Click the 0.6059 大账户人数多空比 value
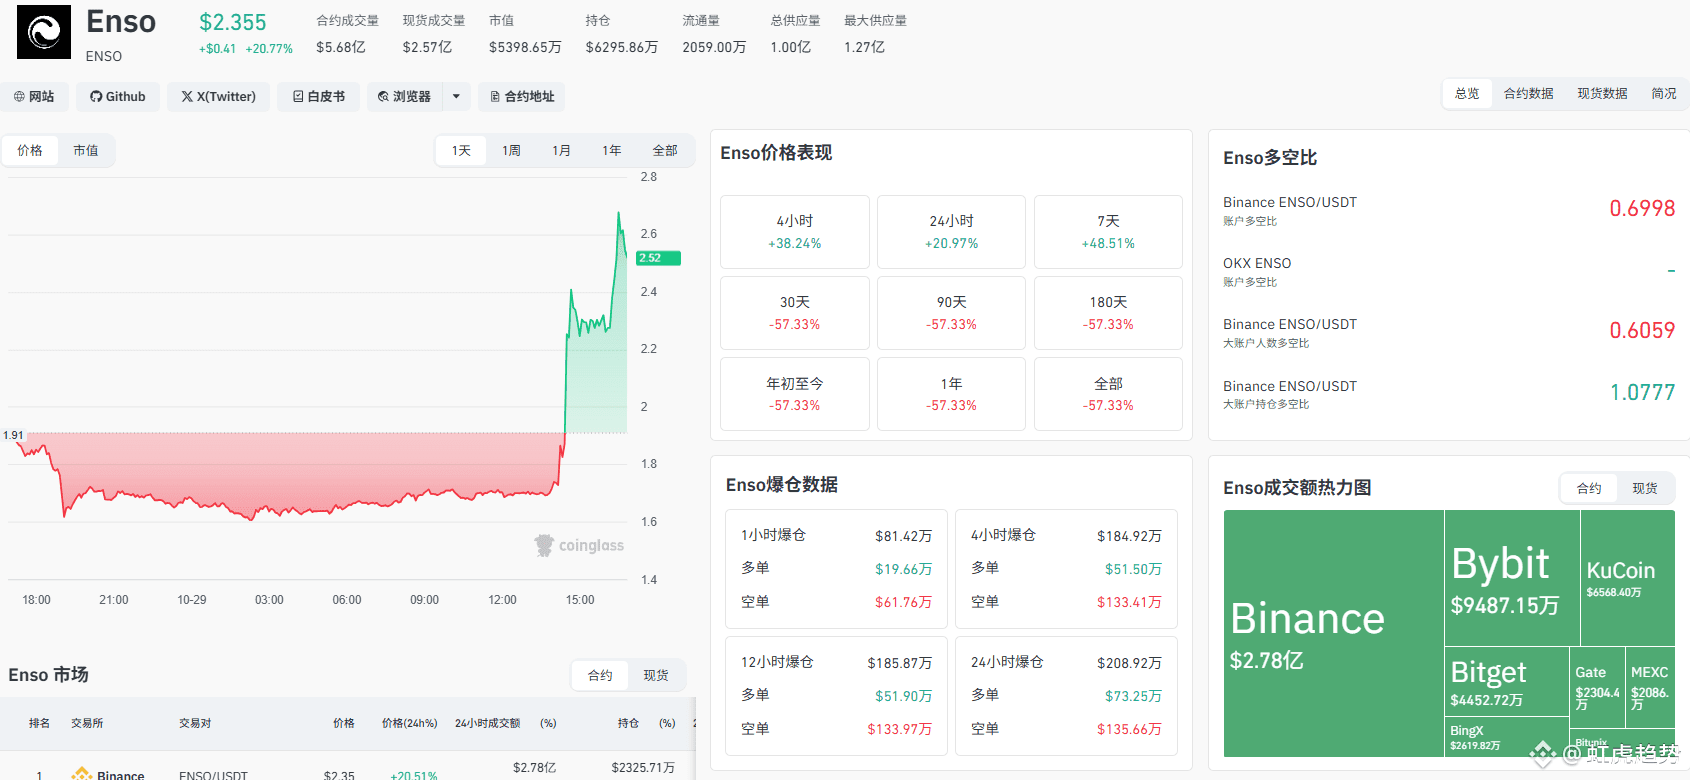Viewport: 1690px width, 780px height. pos(1642,330)
